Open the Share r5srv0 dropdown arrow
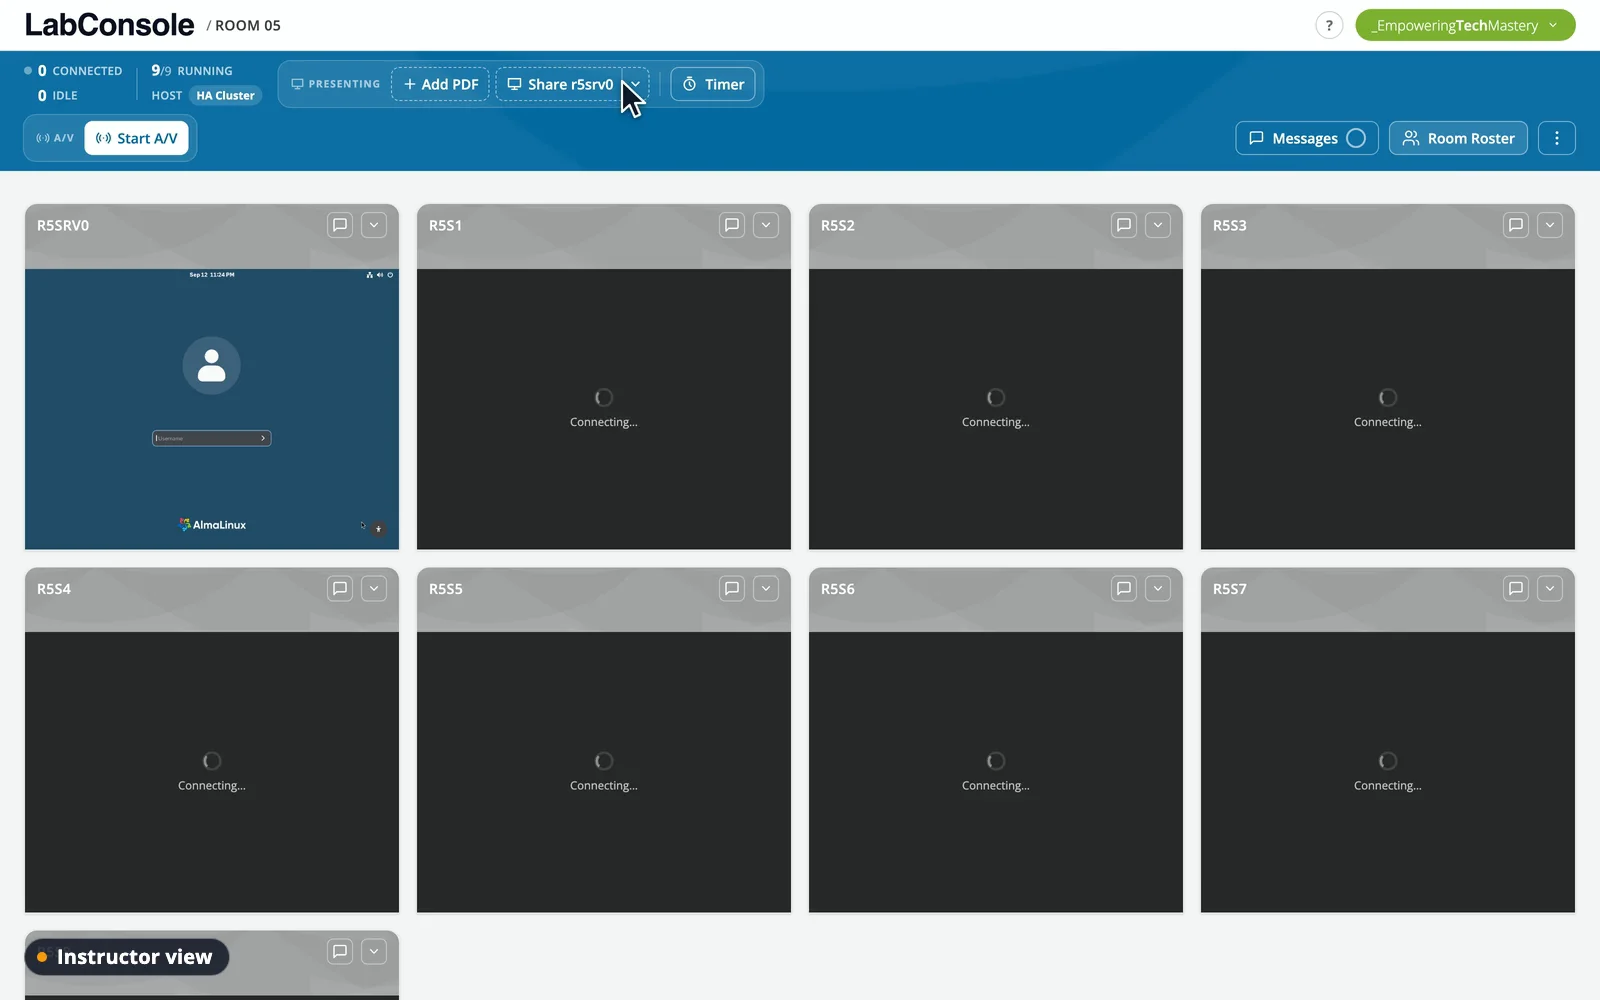1600x1000 pixels. coord(636,84)
